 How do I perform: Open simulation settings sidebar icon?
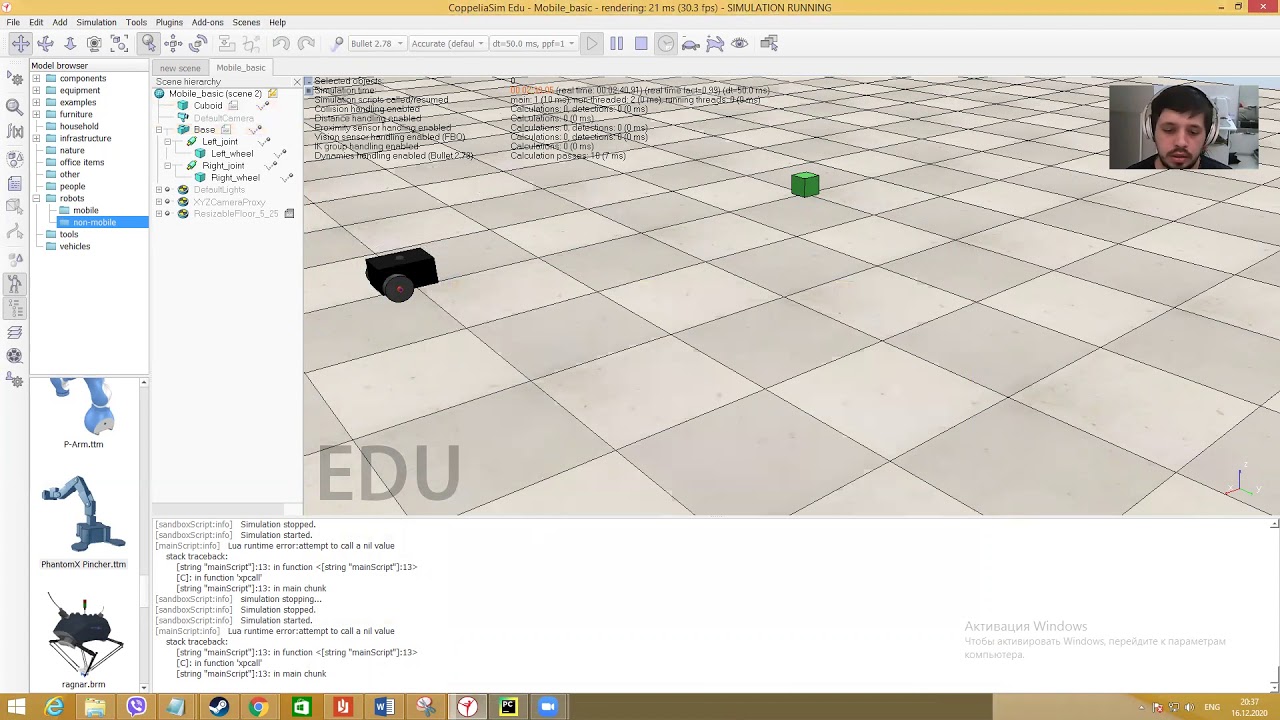coord(15,78)
